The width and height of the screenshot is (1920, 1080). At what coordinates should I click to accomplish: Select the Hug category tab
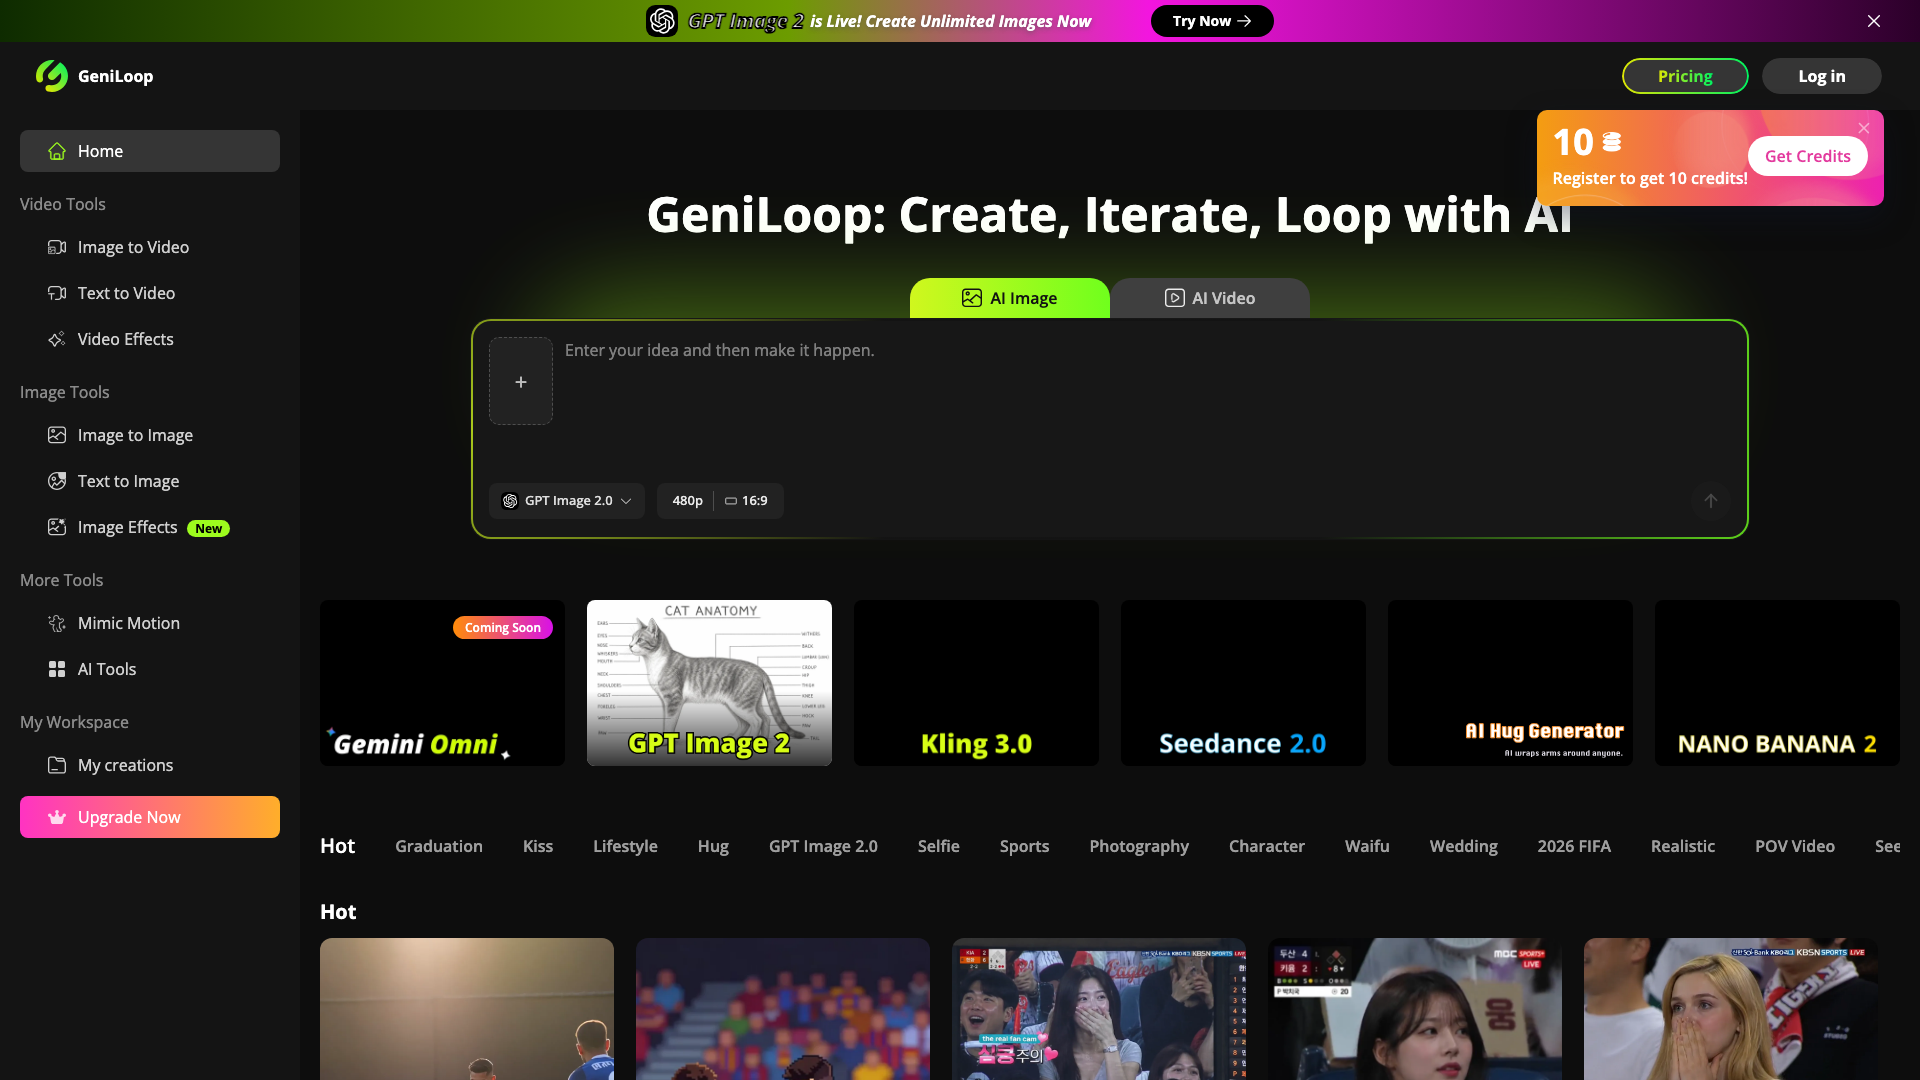713,846
